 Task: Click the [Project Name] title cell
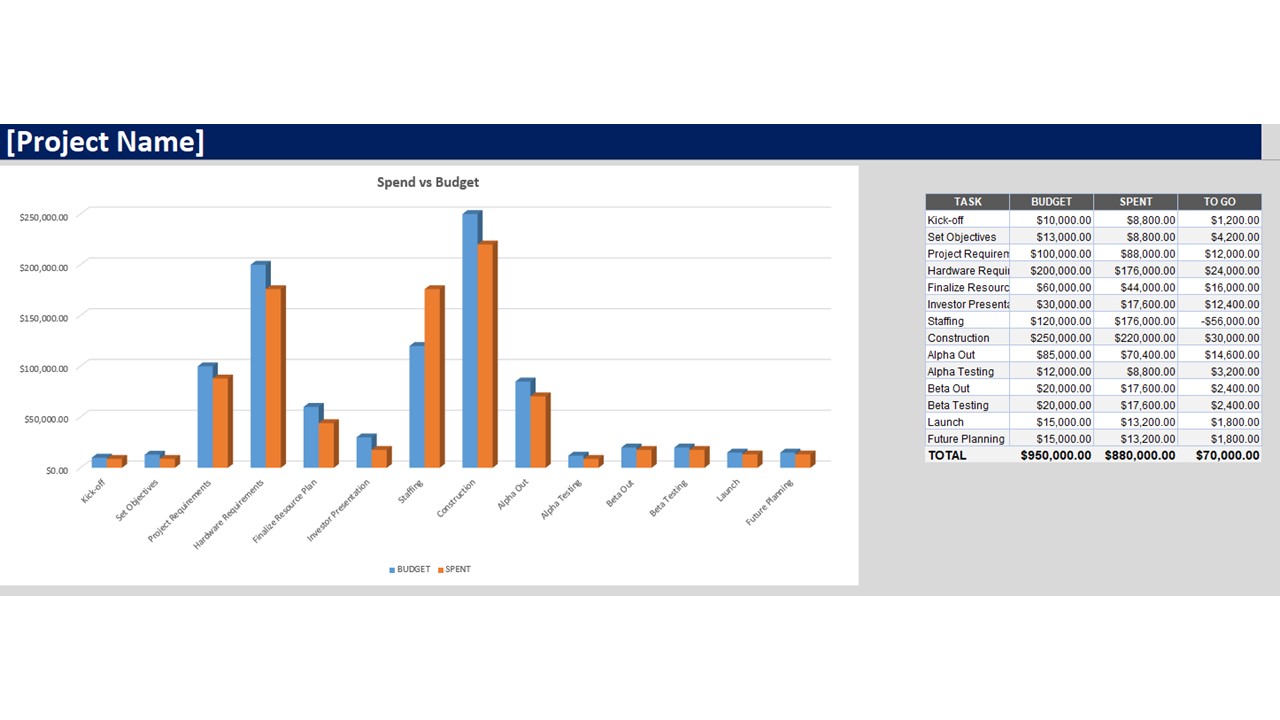[x=105, y=142]
